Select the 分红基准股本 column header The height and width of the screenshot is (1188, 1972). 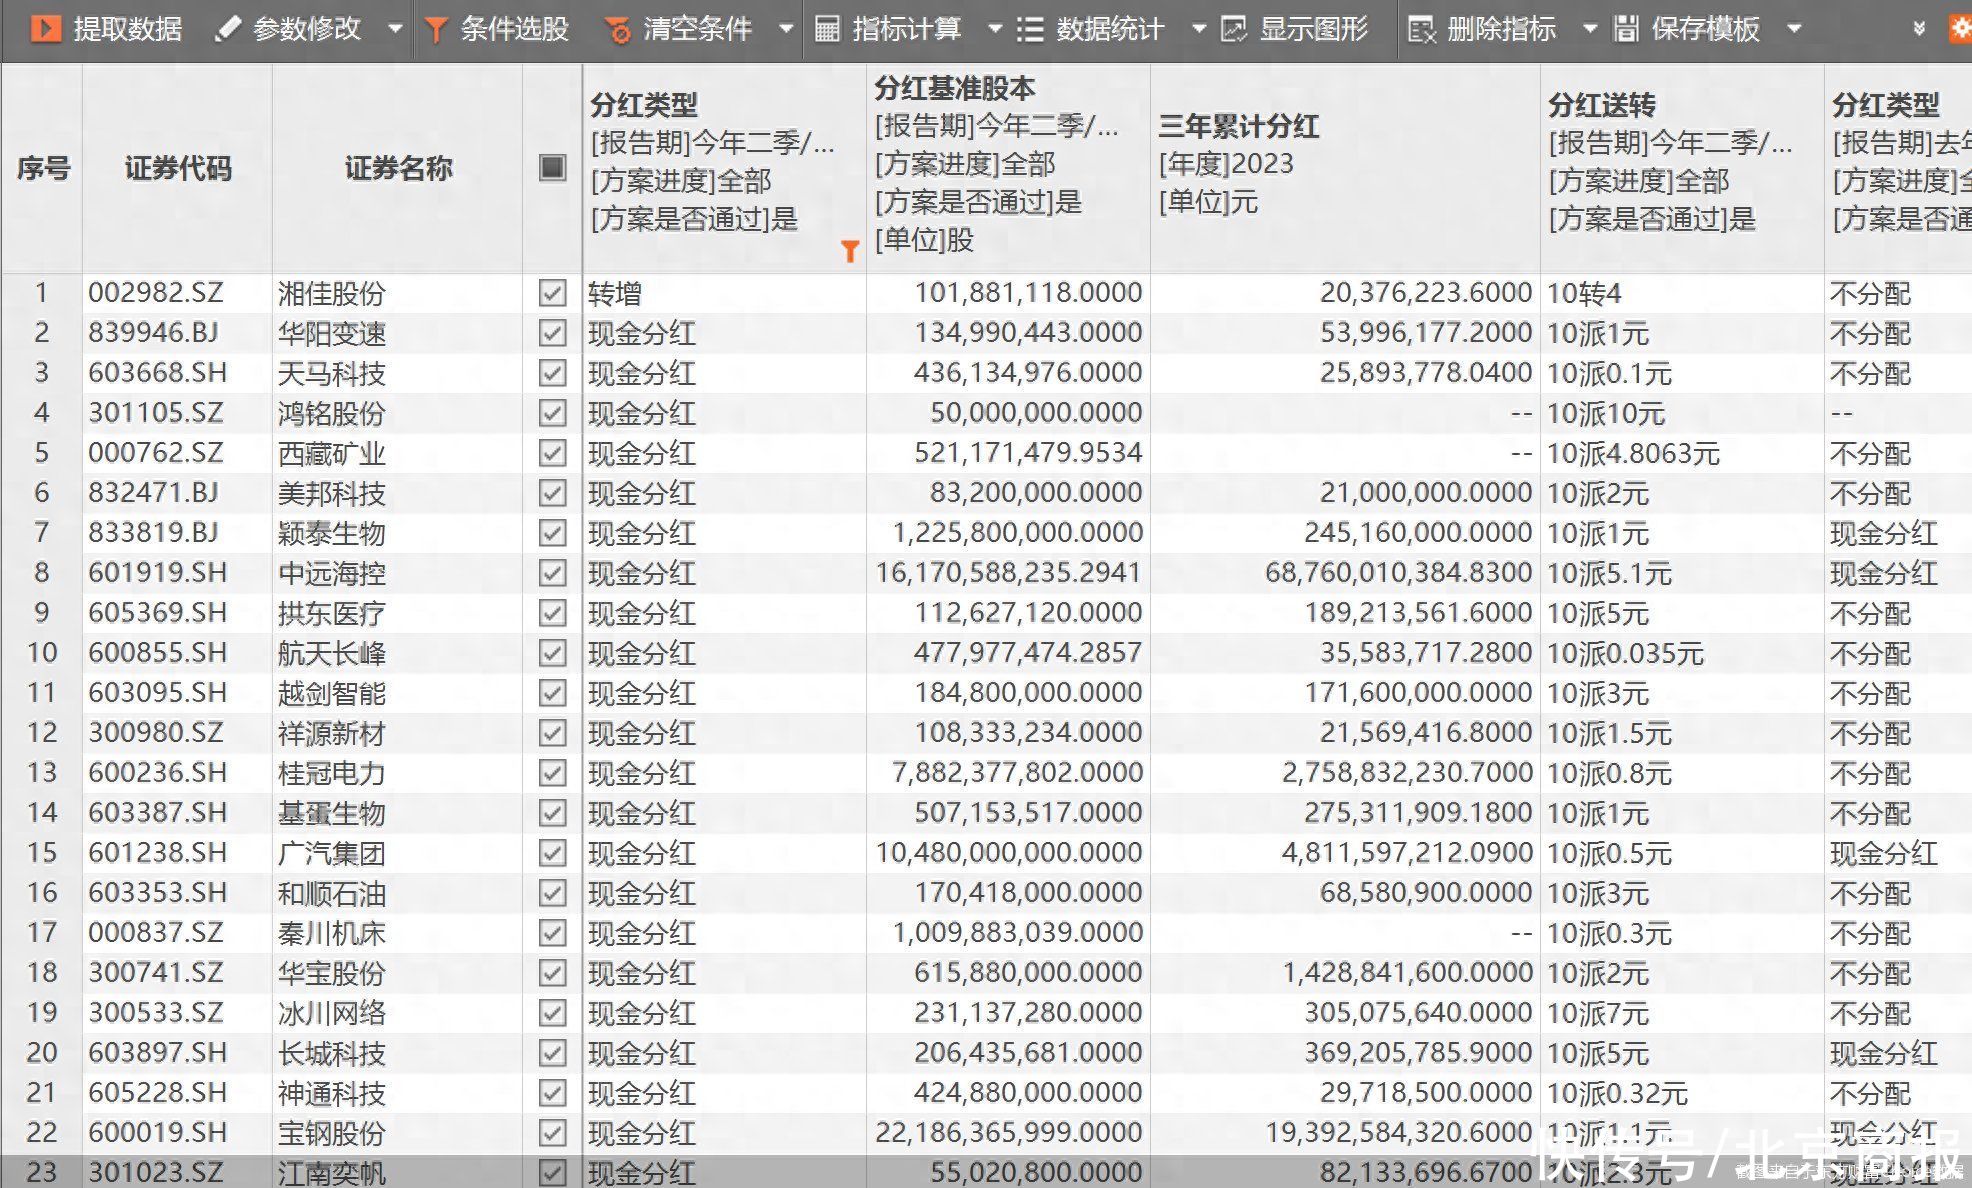tap(1008, 167)
